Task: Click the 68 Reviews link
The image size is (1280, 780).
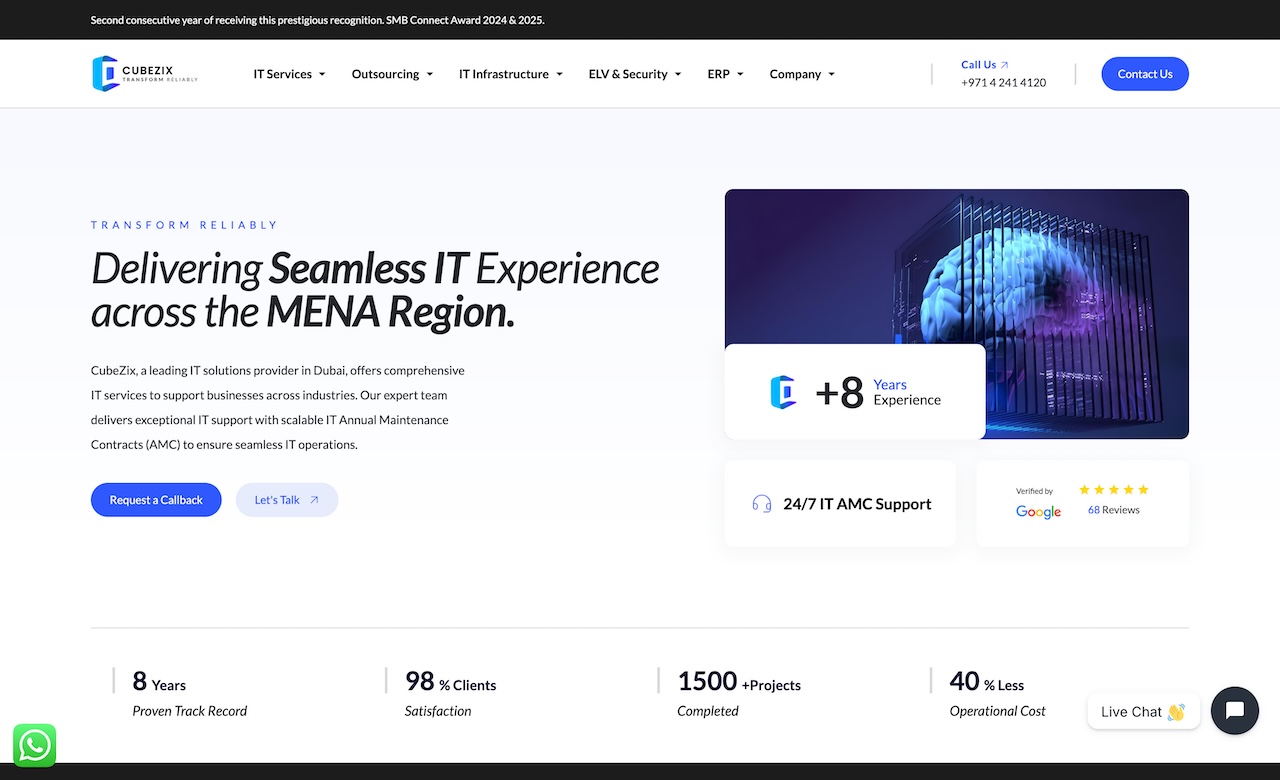Action: pos(1113,510)
